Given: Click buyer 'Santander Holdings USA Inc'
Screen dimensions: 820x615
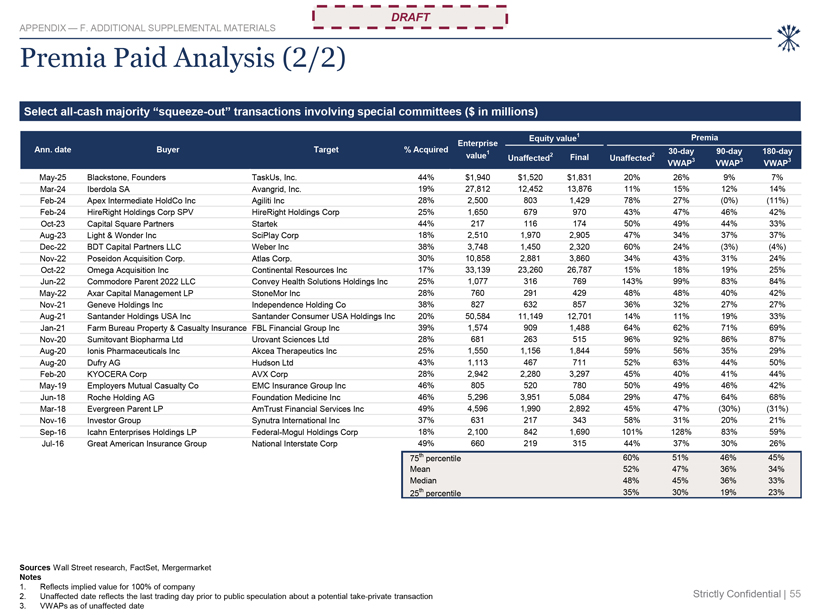Looking at the screenshot, I should pyautogui.click(x=139, y=316).
